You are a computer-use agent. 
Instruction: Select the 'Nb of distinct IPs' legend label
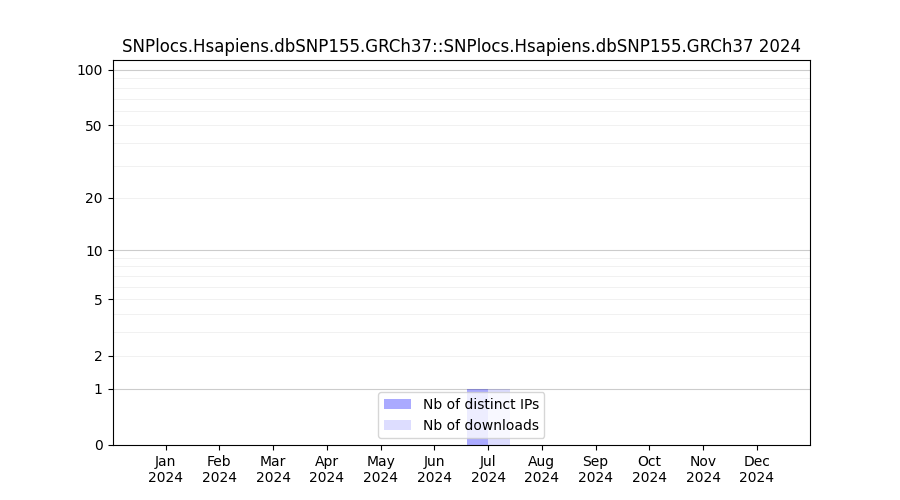click(x=480, y=404)
